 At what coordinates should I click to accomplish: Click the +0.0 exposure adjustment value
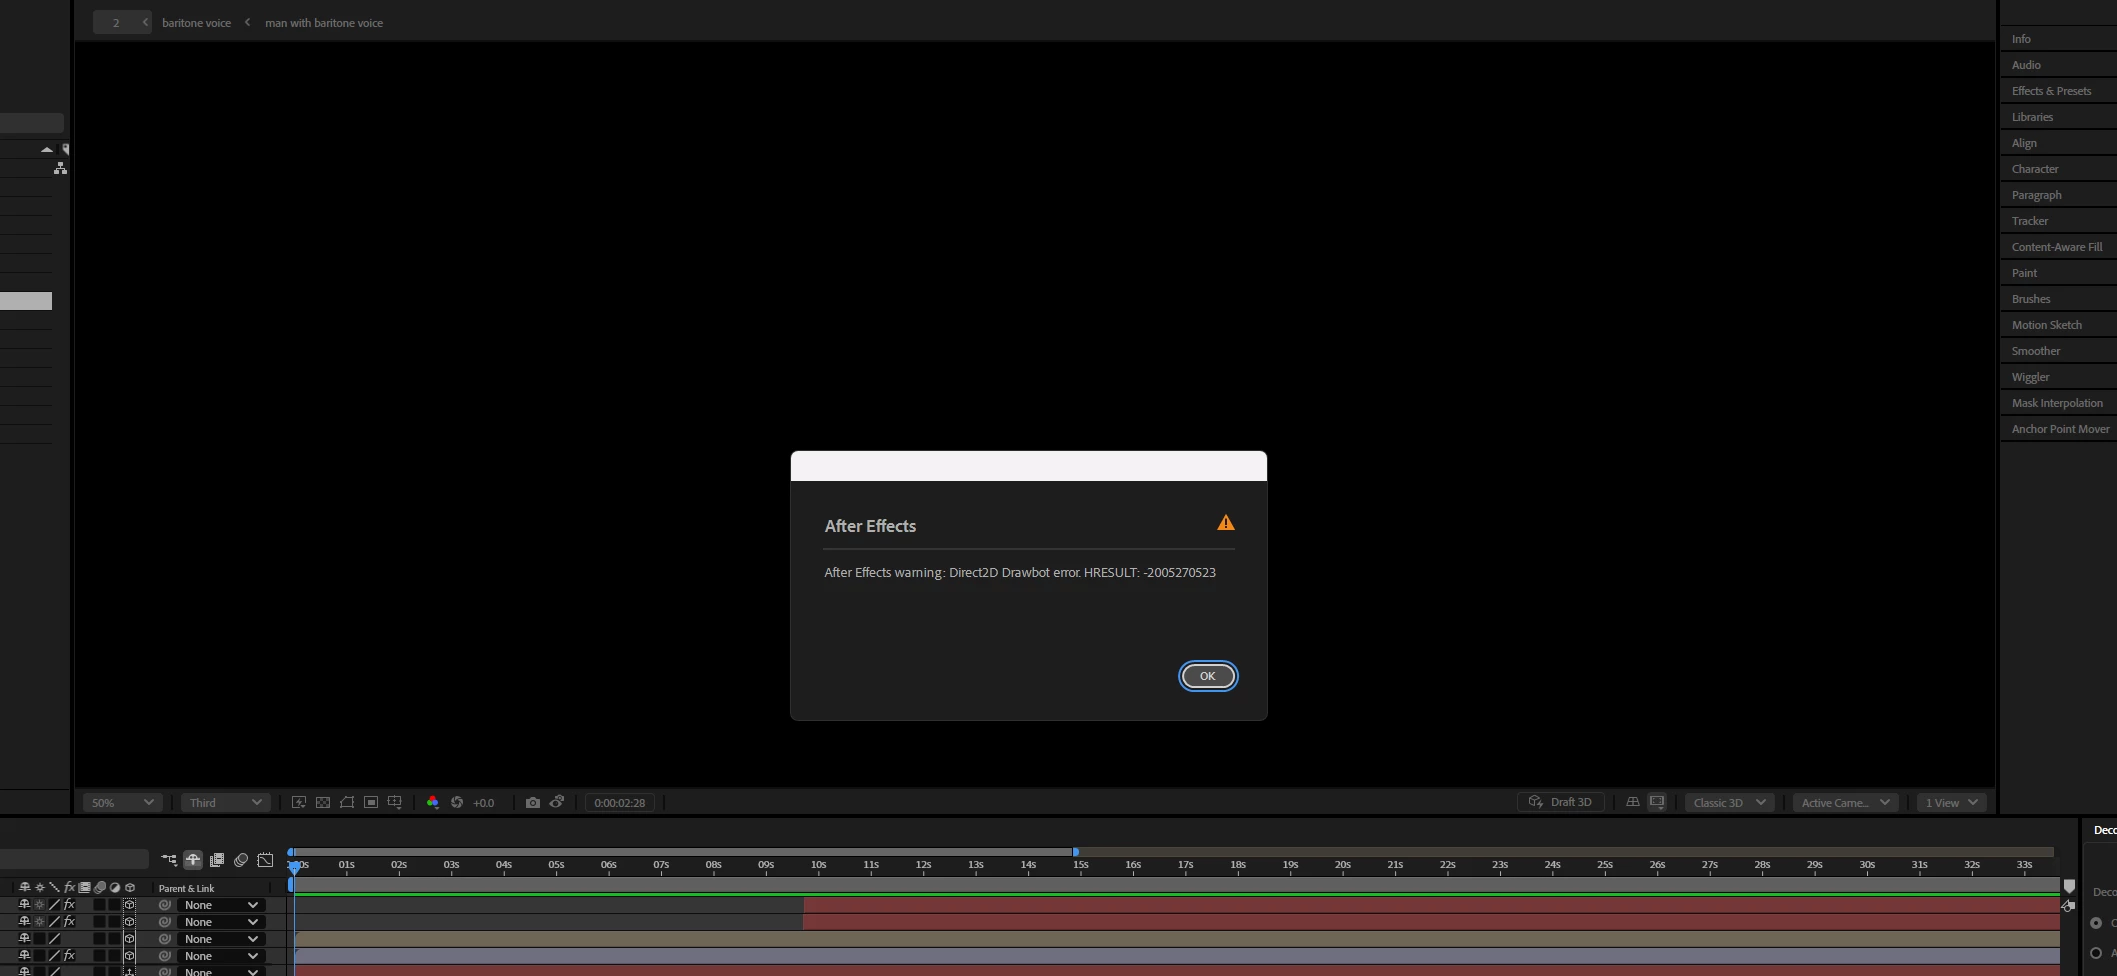(x=484, y=802)
